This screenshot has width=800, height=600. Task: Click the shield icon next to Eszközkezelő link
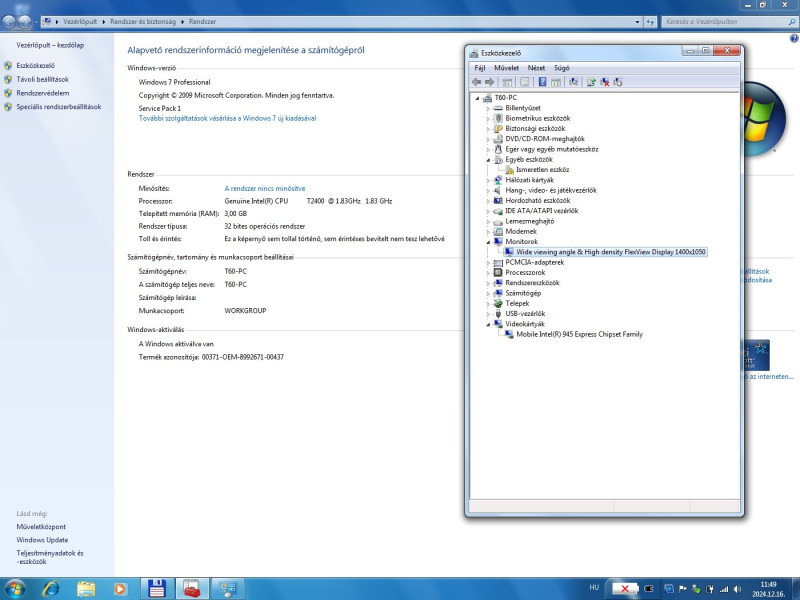pos(8,65)
